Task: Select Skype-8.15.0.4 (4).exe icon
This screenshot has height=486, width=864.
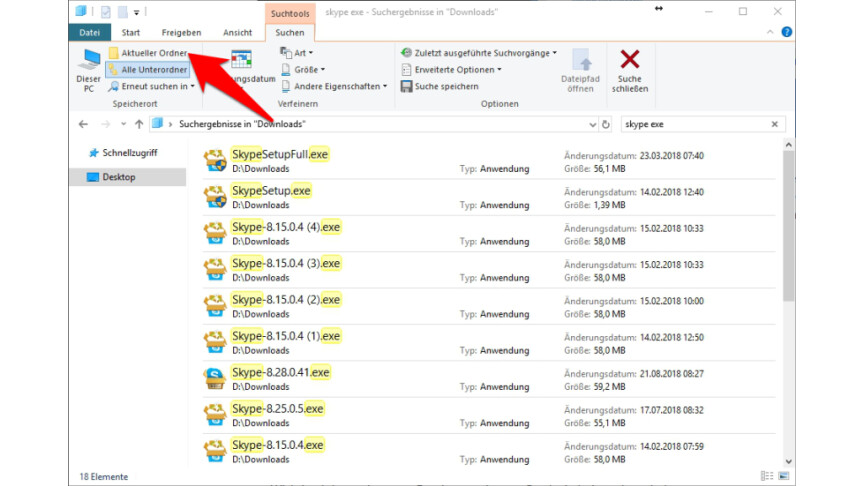Action: click(215, 233)
